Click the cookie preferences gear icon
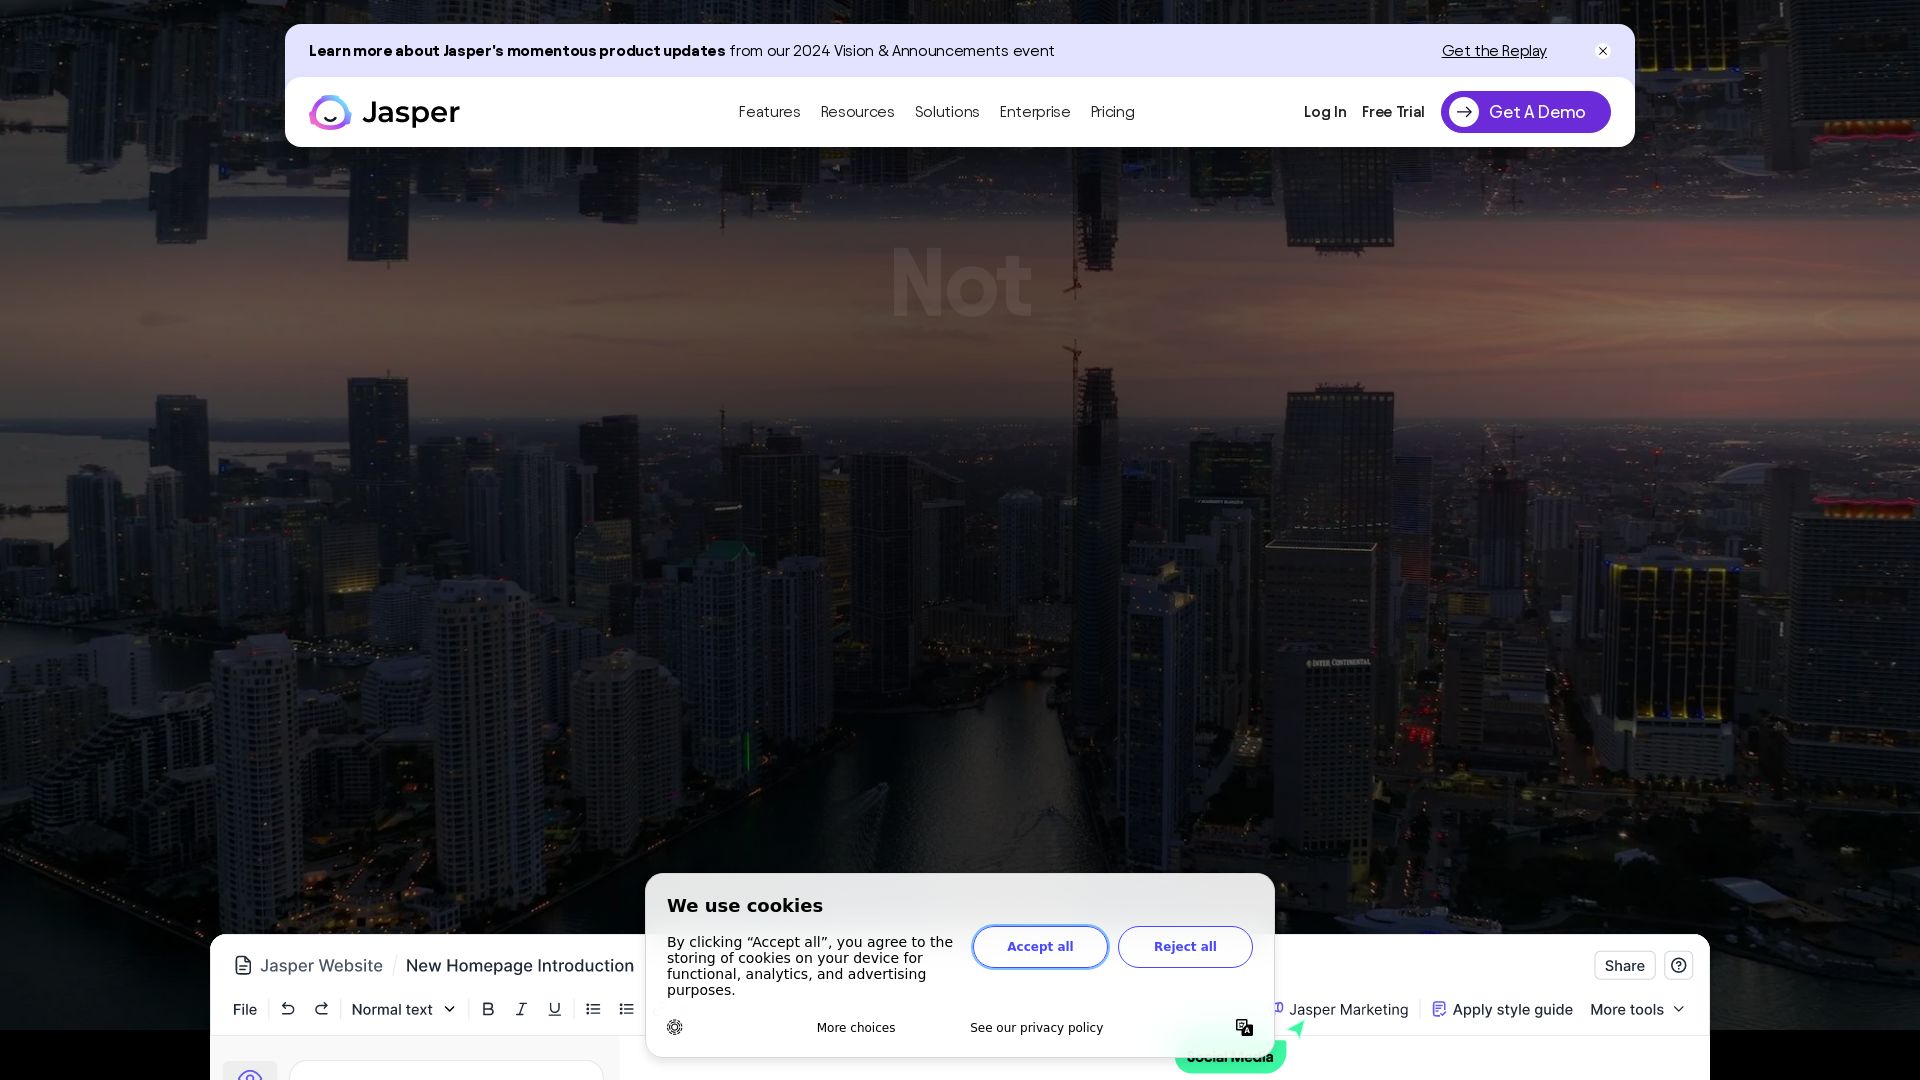Image resolution: width=1920 pixels, height=1080 pixels. [x=675, y=1027]
